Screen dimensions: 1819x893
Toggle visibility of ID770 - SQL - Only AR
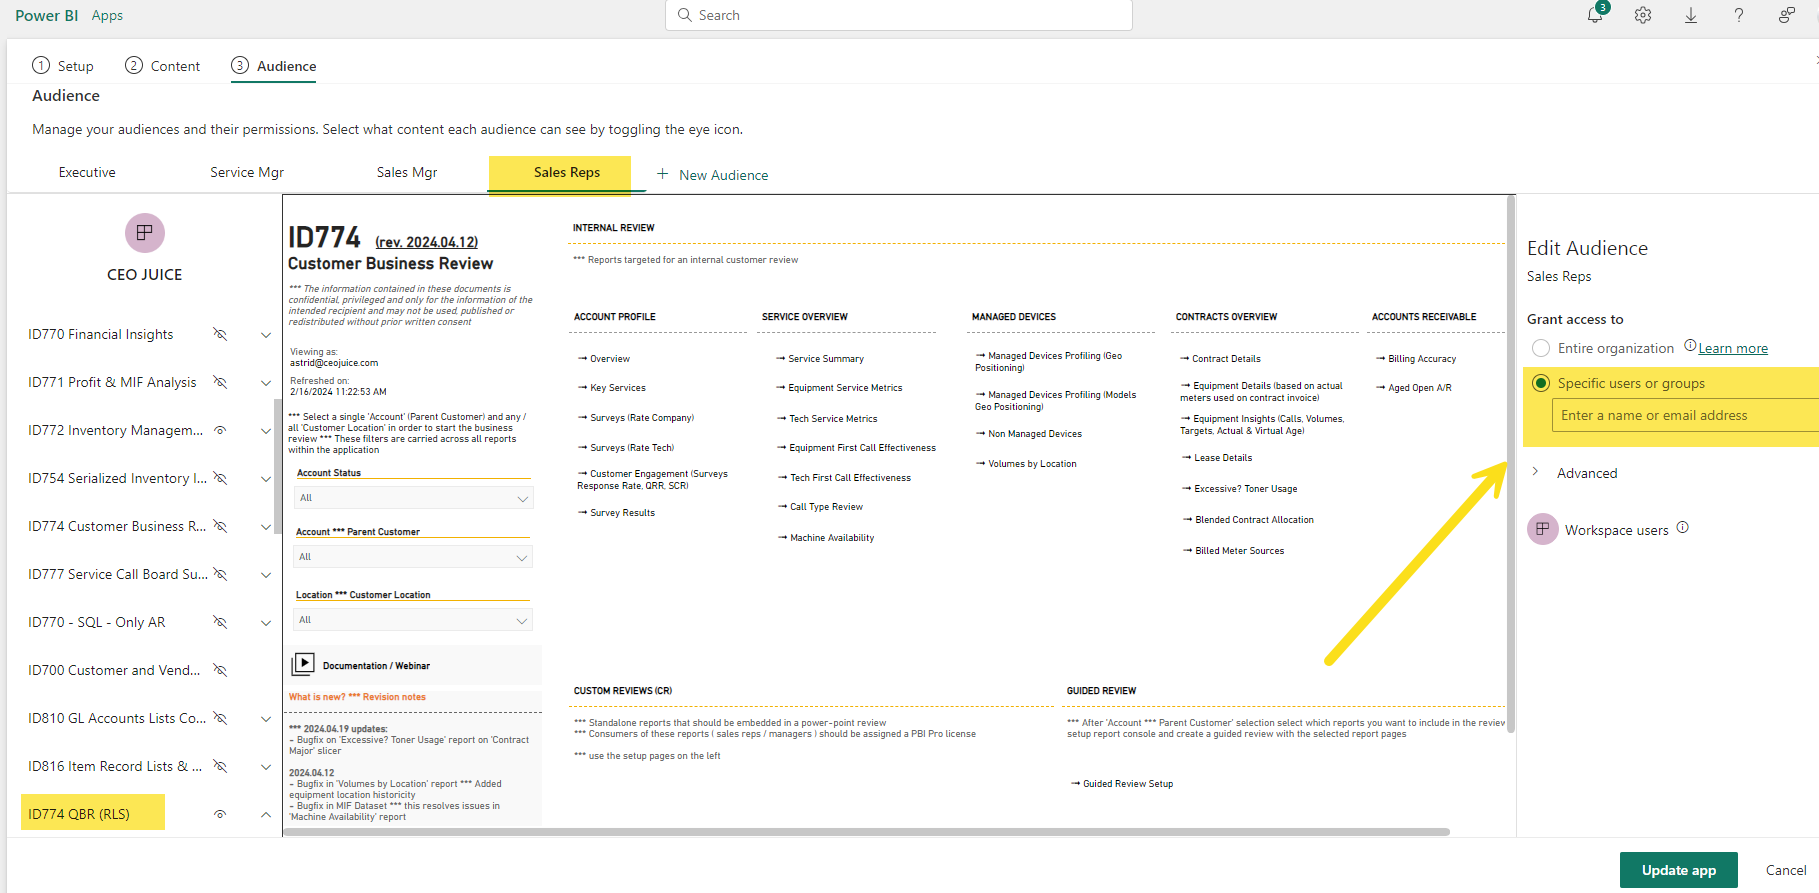[x=220, y=622]
